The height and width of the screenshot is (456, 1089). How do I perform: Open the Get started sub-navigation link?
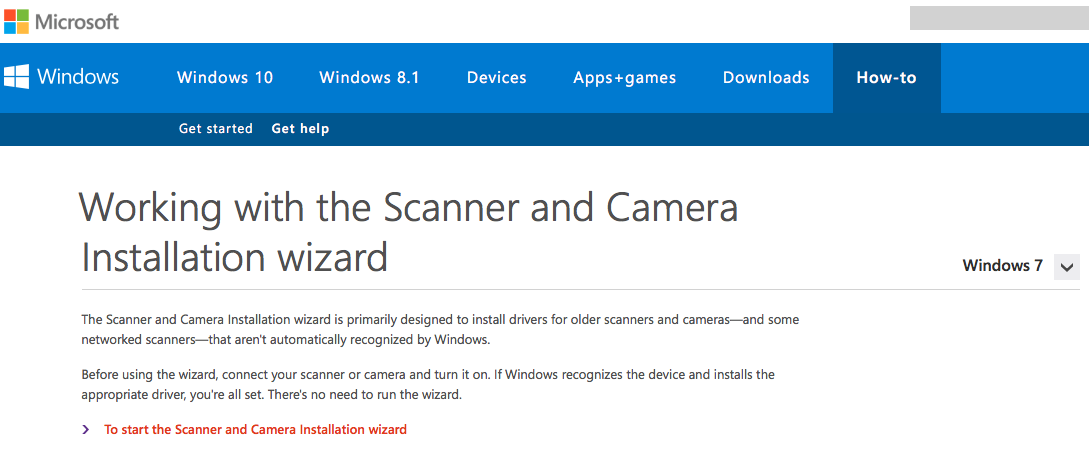click(215, 129)
